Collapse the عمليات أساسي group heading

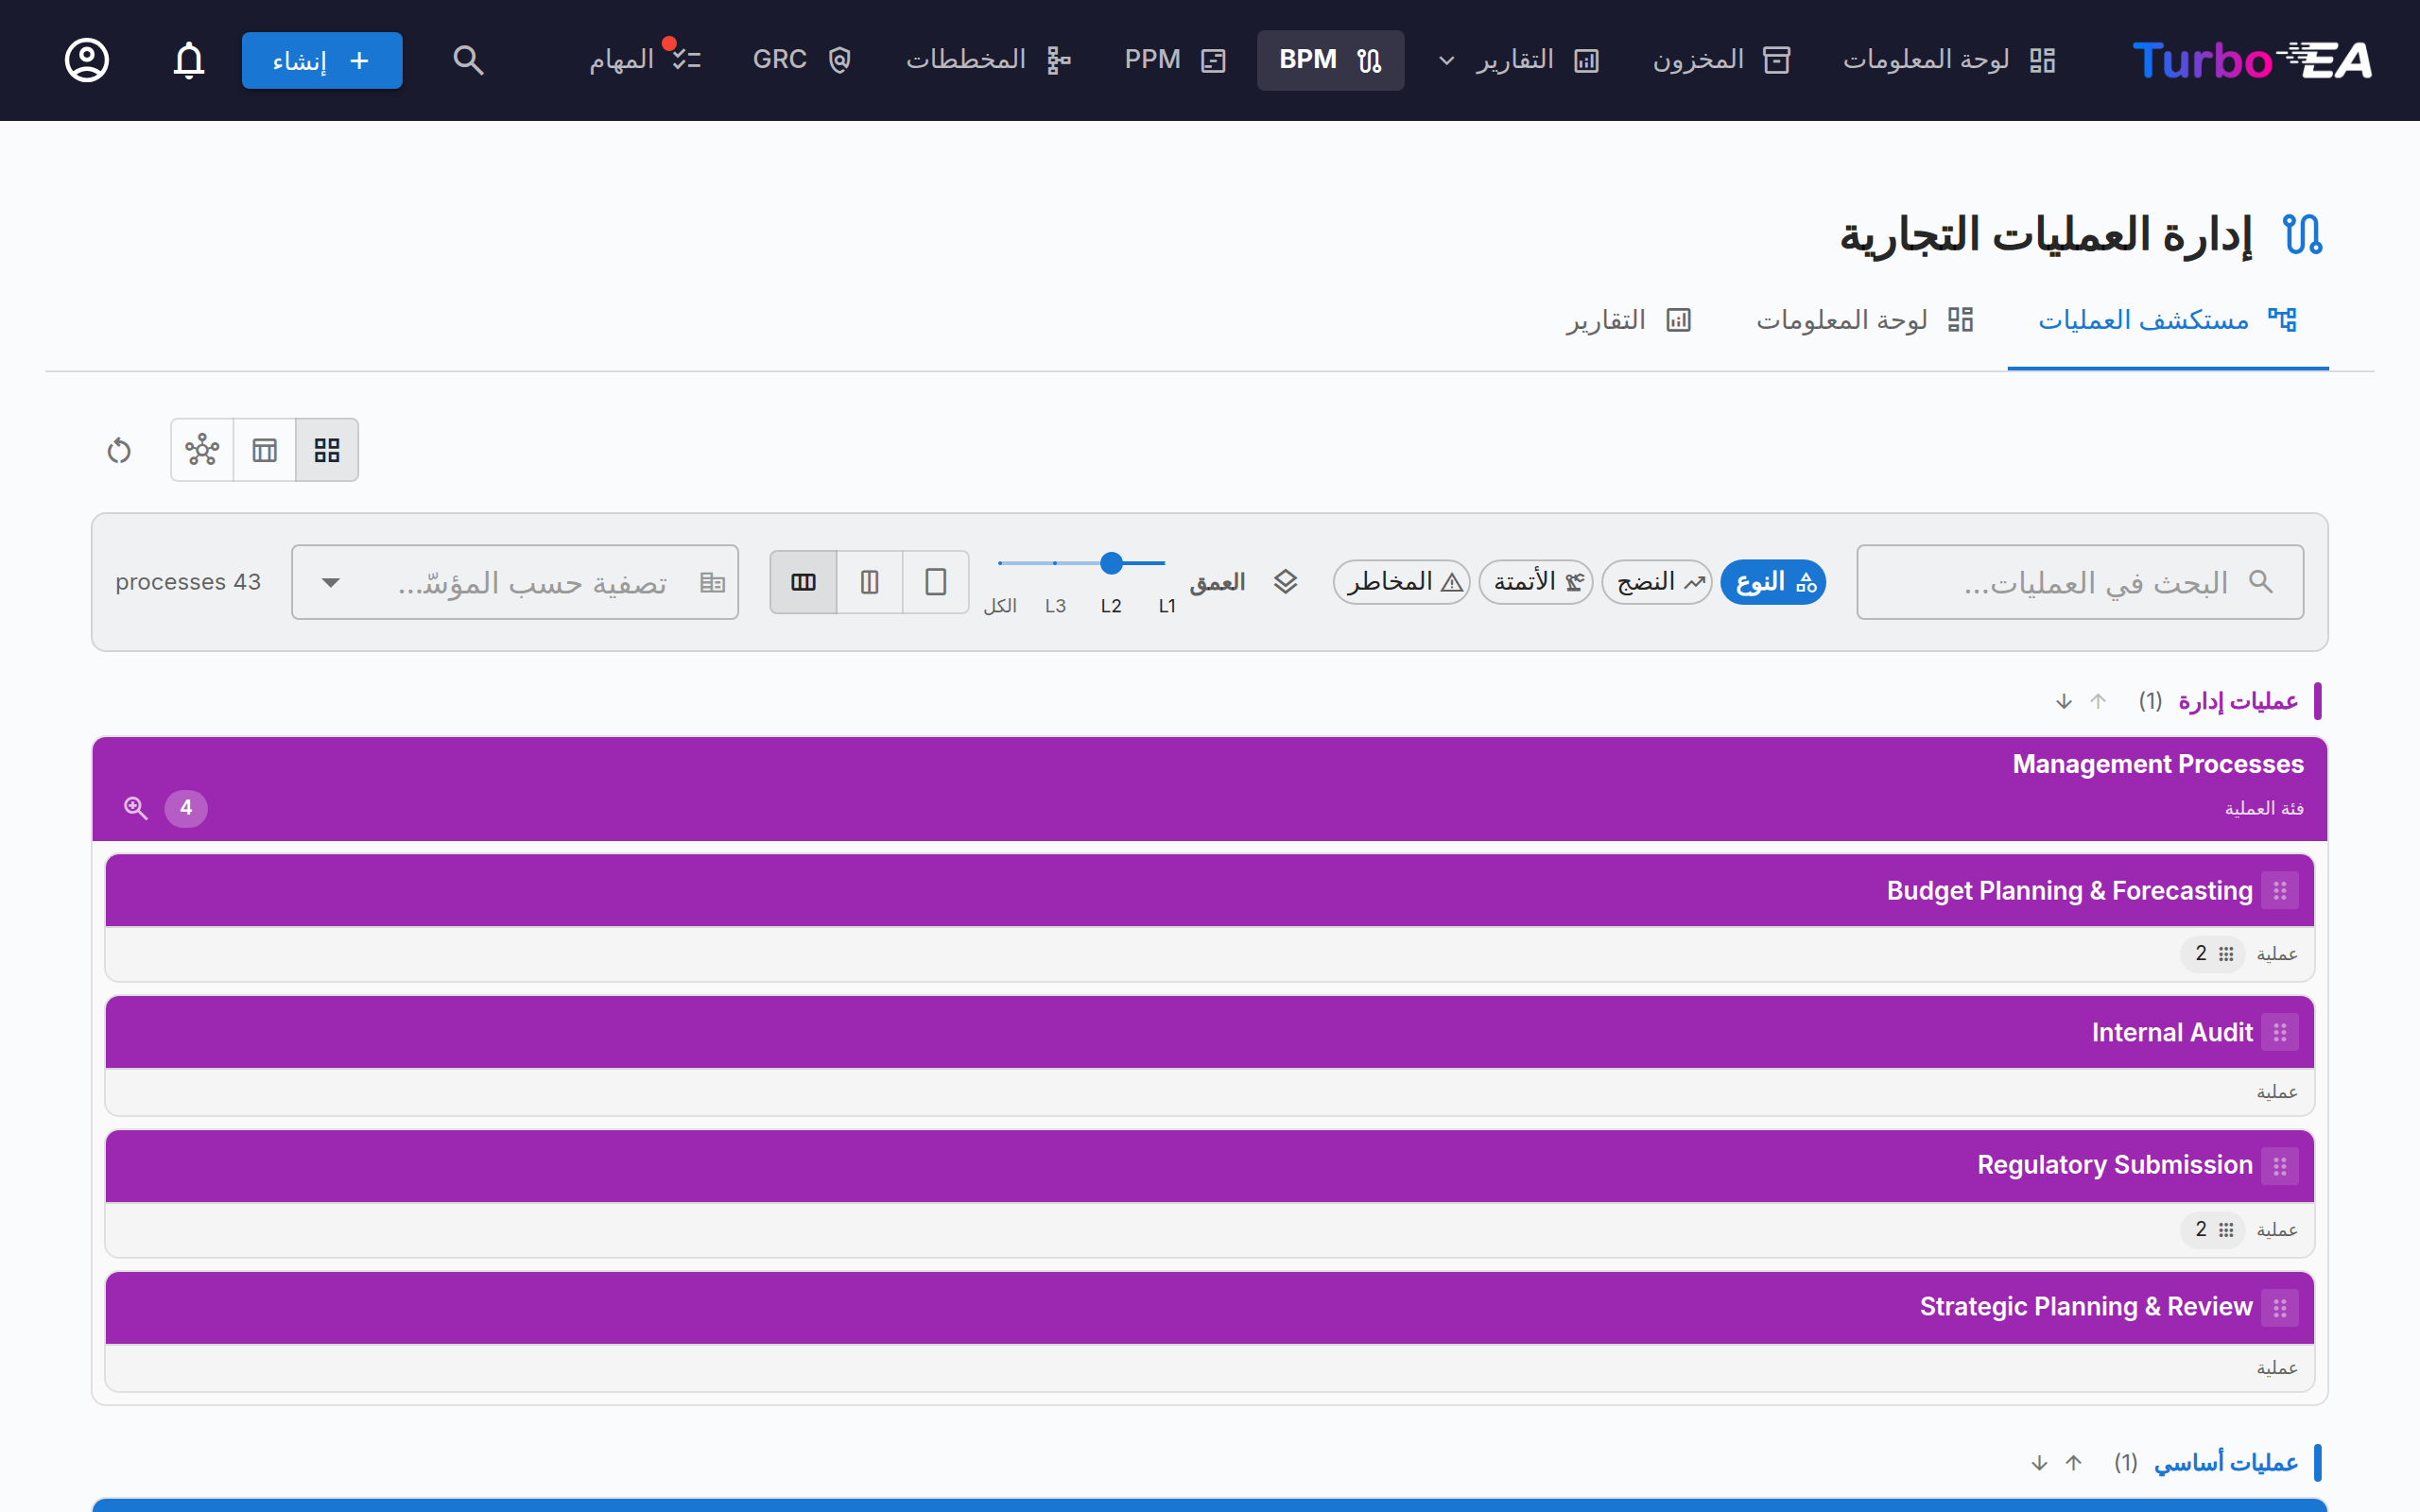(2226, 1464)
